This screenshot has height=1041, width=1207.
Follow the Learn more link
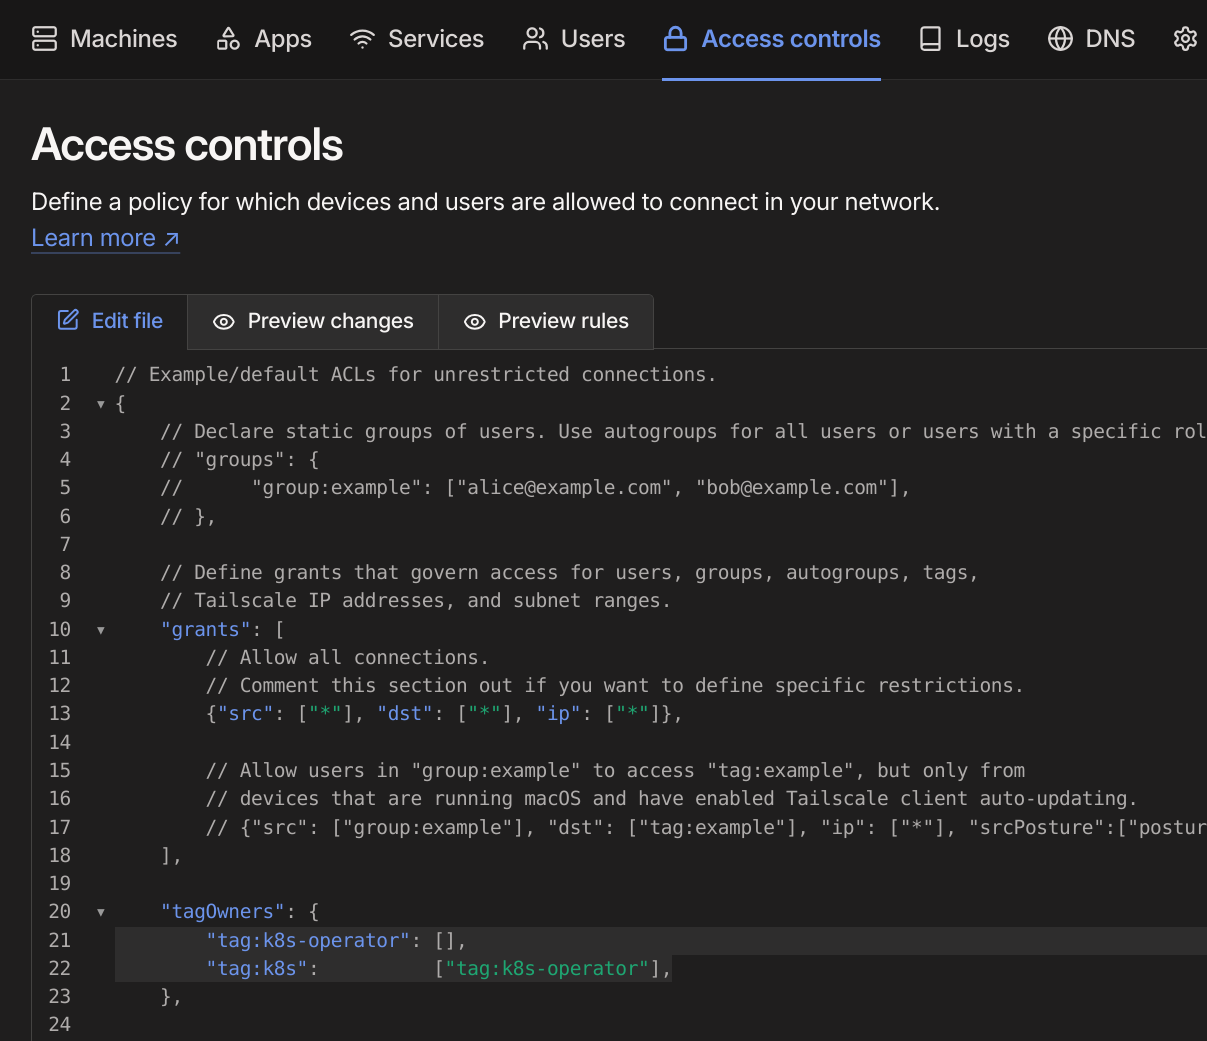point(105,238)
